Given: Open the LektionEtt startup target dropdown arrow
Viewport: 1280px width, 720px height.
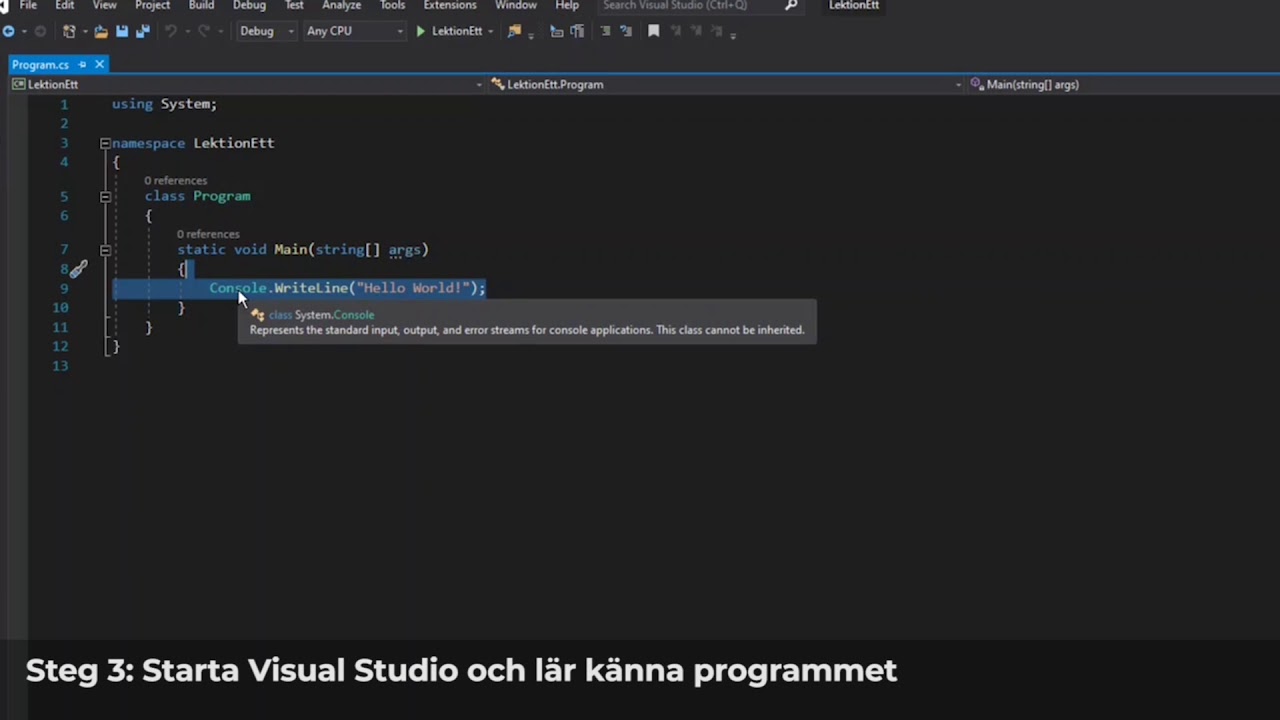Looking at the screenshot, I should pyautogui.click(x=490, y=31).
